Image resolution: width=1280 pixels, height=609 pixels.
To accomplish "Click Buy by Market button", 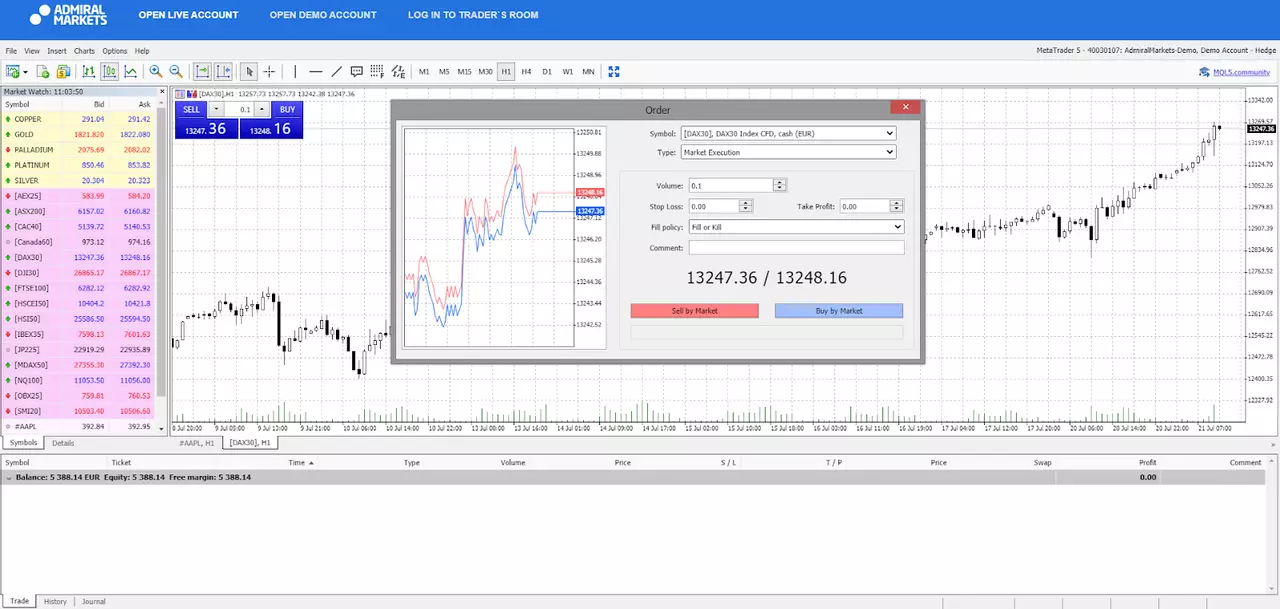I will coord(839,311).
